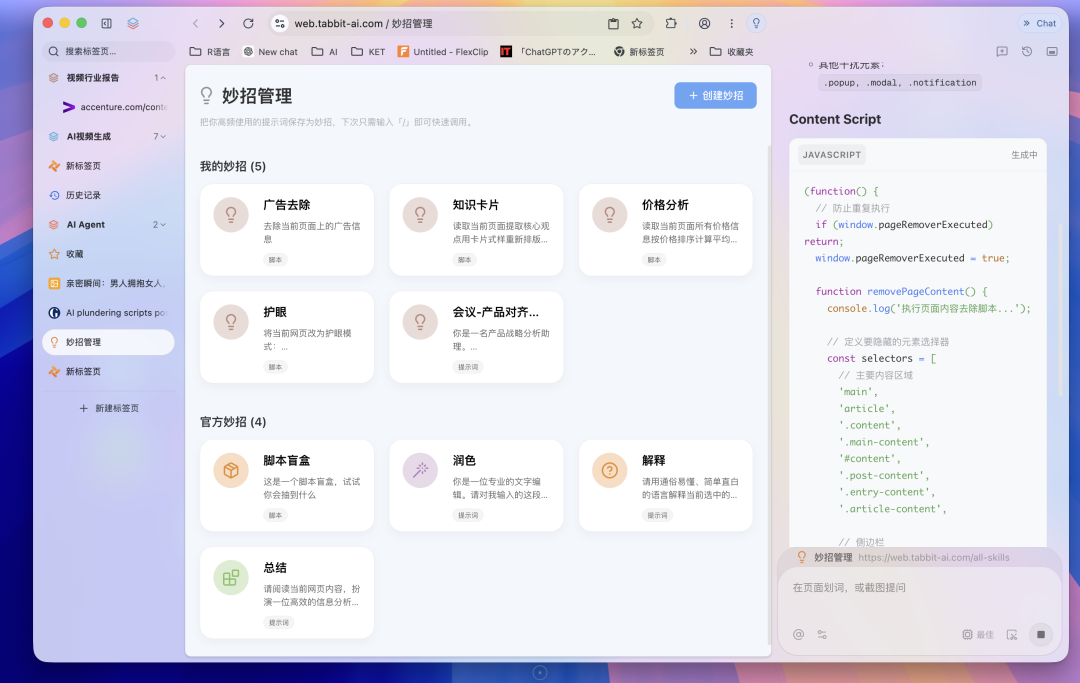Viewport: 1080px width, 683px height.
Task: Open the 收藏夹 bookmarks folder
Action: click(731, 52)
